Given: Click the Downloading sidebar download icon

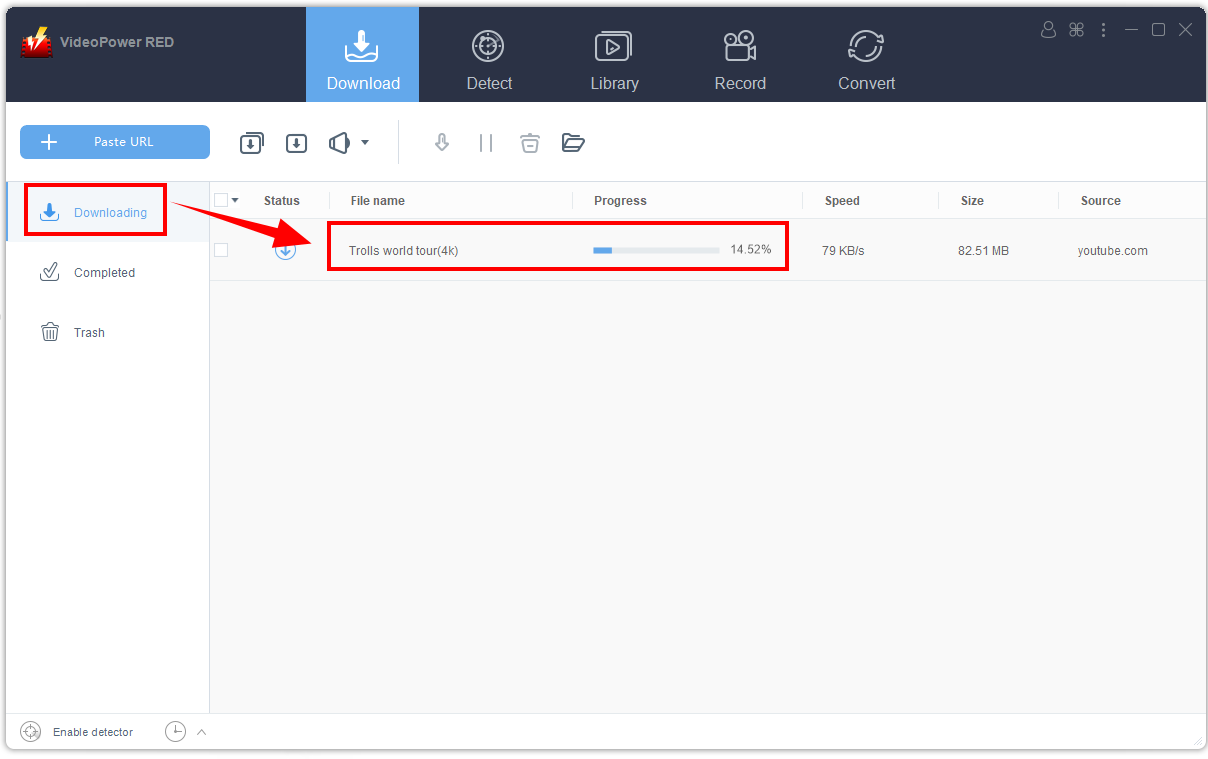Looking at the screenshot, I should [x=49, y=212].
